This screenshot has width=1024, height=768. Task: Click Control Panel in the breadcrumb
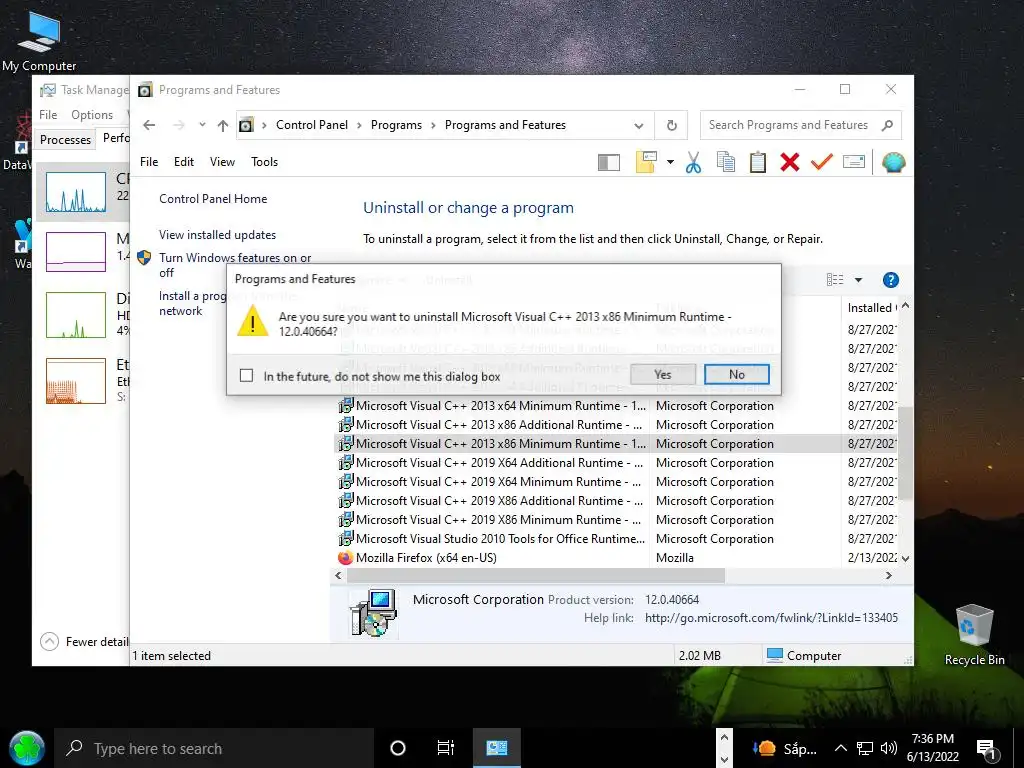(x=312, y=125)
